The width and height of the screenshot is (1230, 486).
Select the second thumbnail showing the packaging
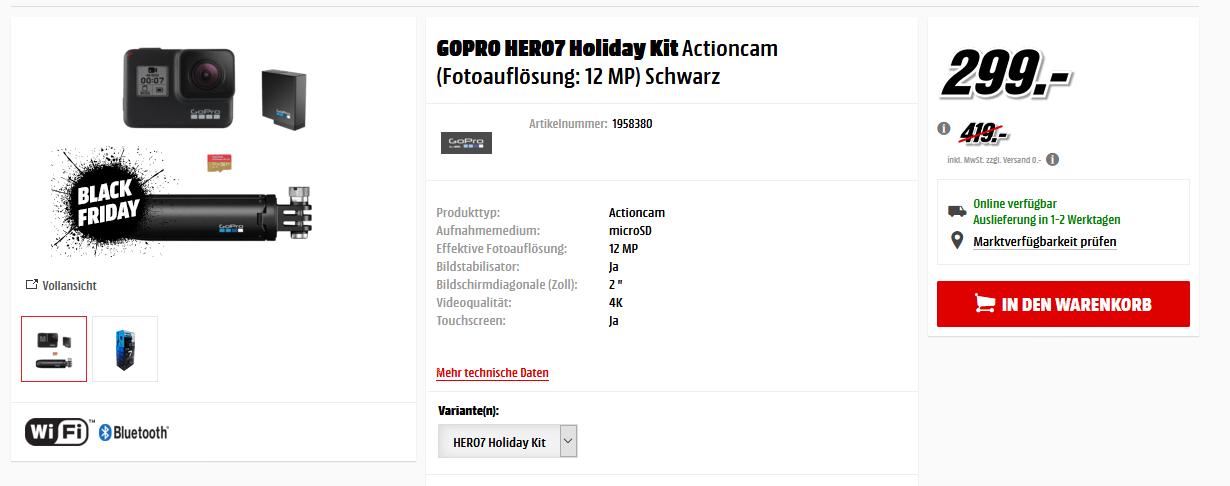pyautogui.click(x=125, y=349)
